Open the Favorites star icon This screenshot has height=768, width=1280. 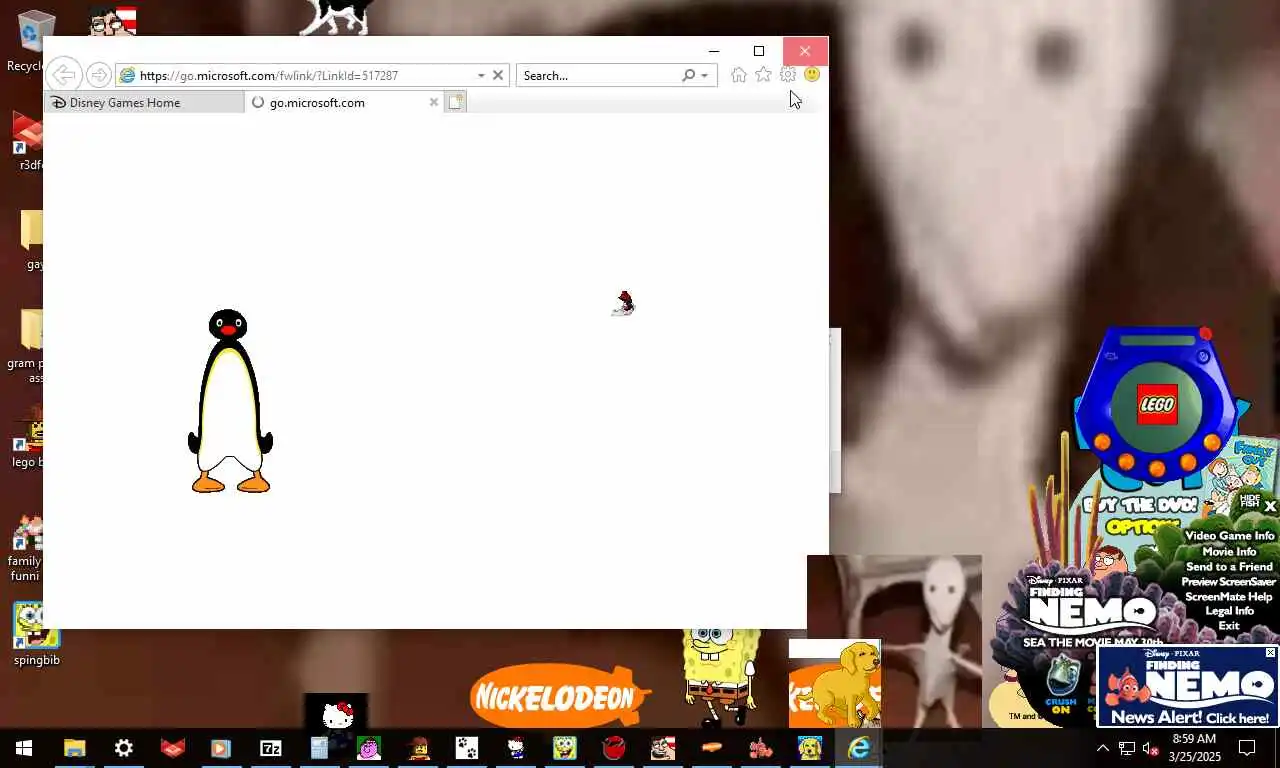pyautogui.click(x=763, y=75)
